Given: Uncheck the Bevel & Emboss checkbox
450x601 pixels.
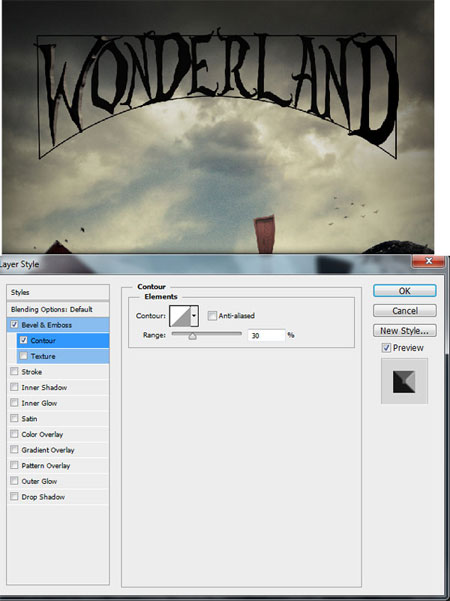Looking at the screenshot, I should 14,325.
